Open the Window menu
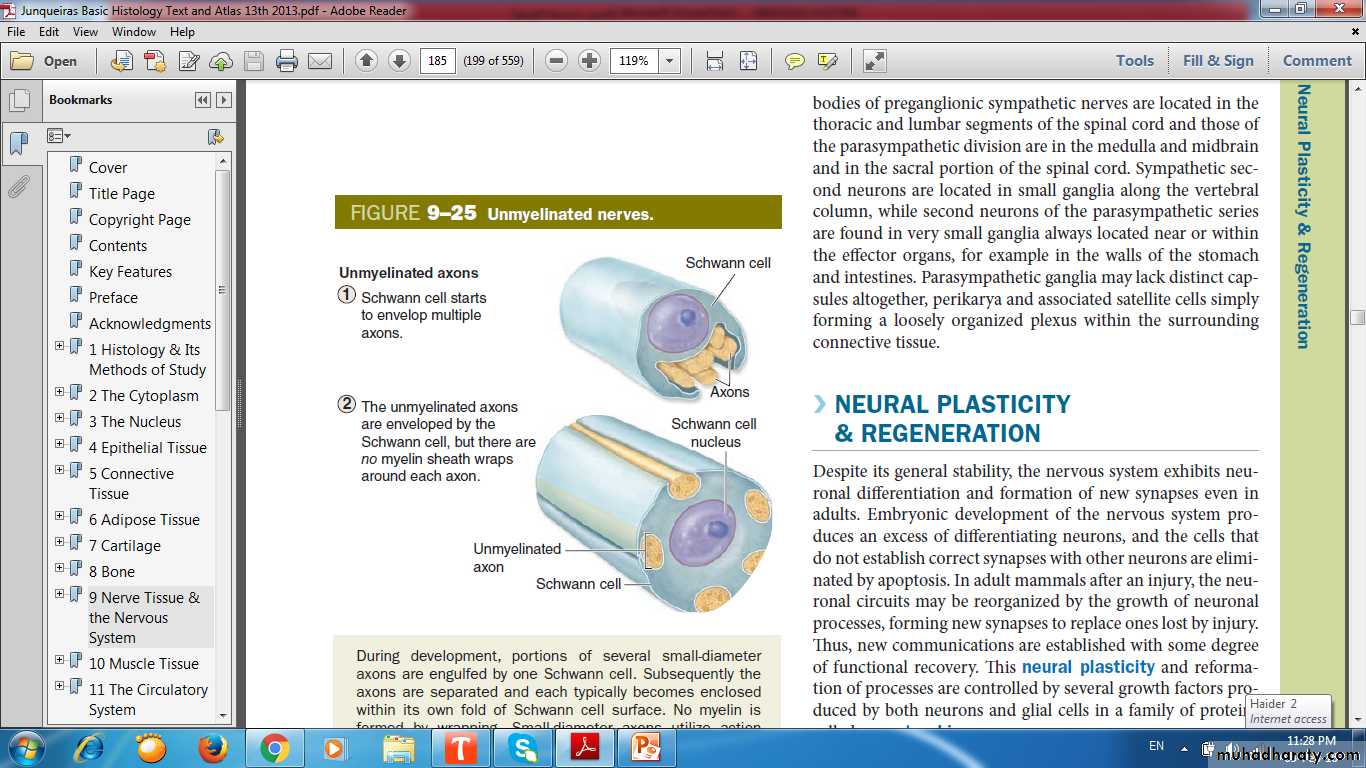The image size is (1366, 768). [x=134, y=32]
